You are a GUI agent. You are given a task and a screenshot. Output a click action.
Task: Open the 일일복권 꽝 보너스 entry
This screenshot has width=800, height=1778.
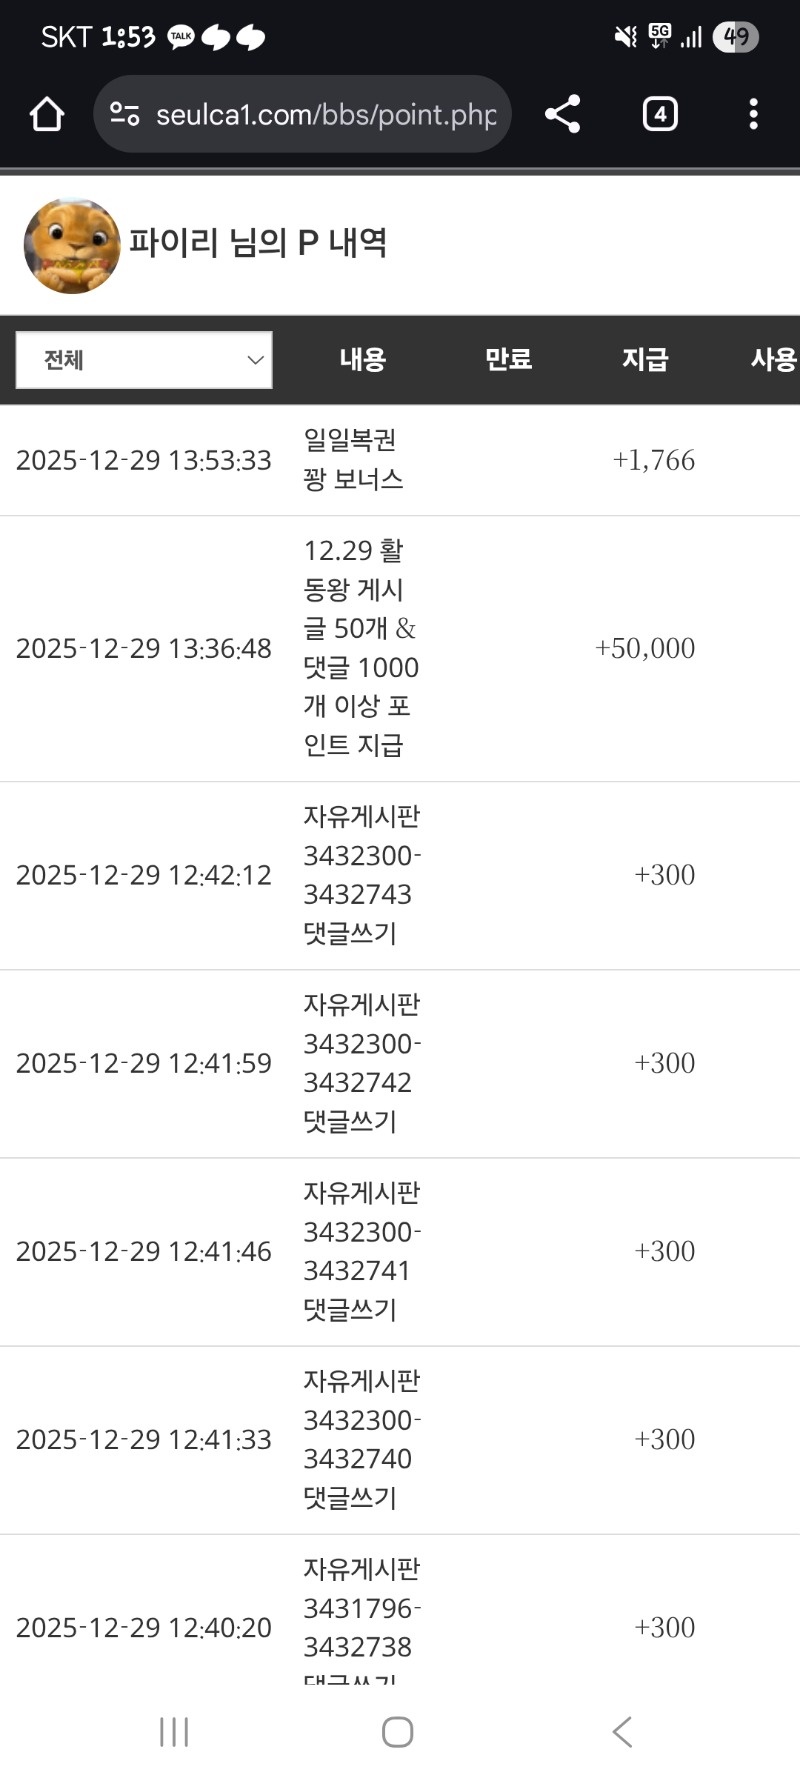pos(353,460)
